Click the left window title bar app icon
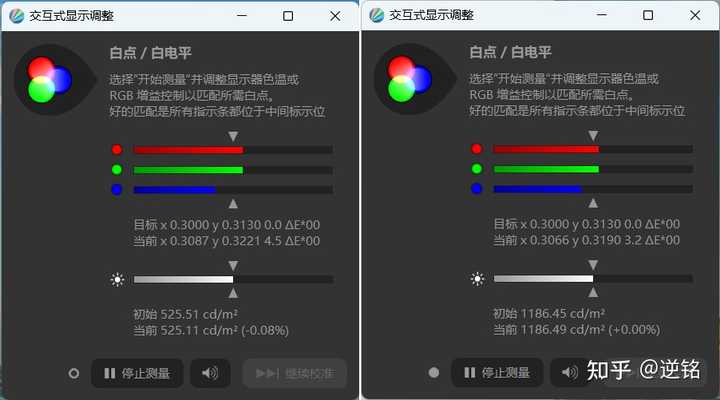 (17, 16)
